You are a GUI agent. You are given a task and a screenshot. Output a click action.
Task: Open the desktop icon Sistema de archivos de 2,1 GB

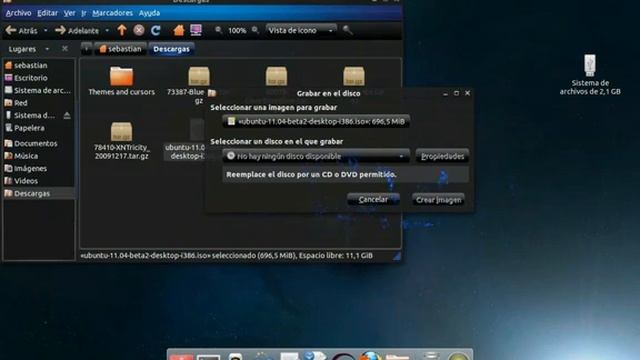[x=590, y=75]
